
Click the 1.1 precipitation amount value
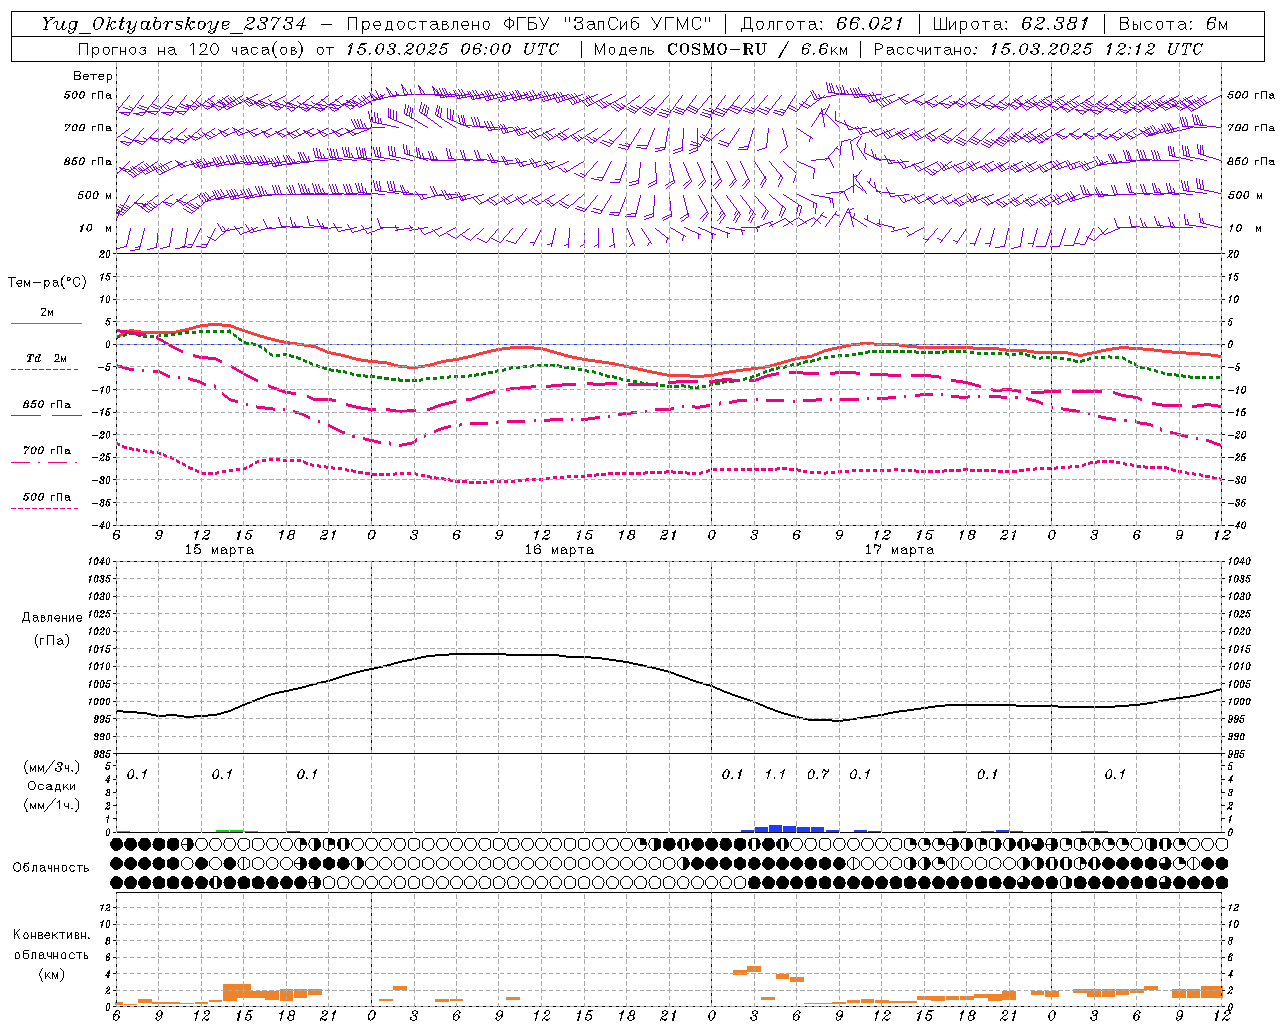tap(775, 774)
